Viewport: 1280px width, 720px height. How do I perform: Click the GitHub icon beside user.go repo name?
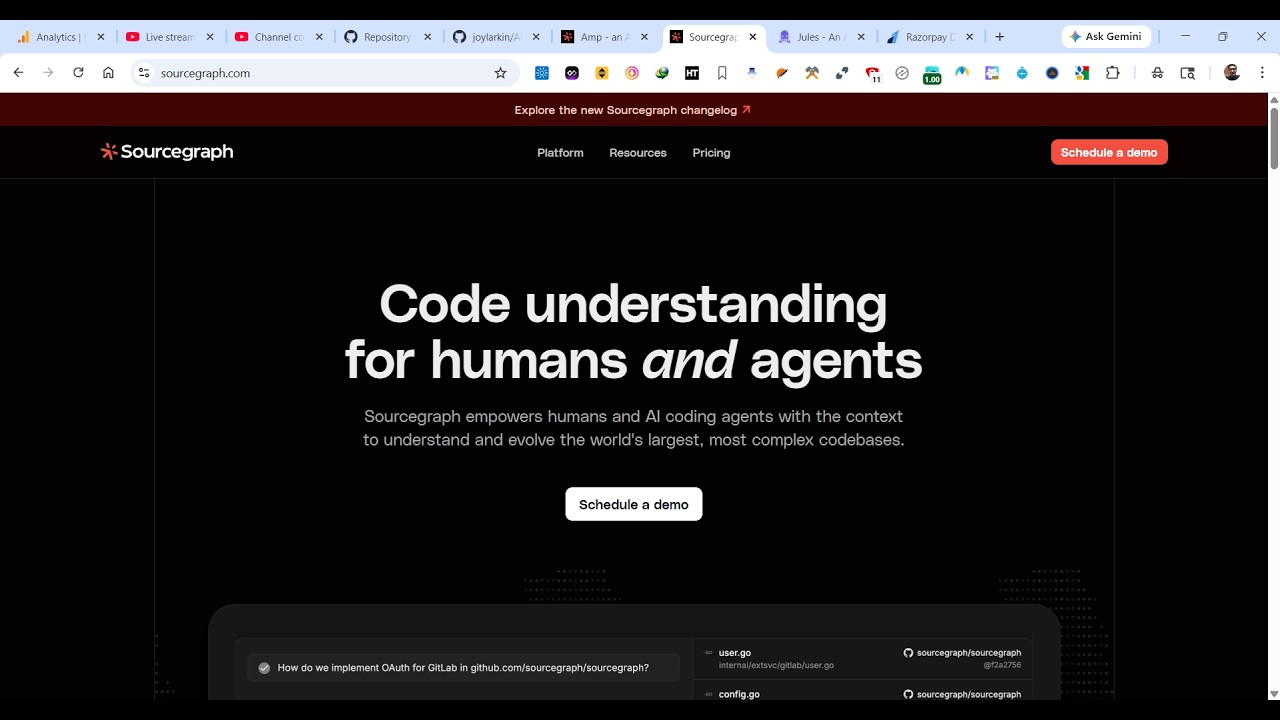pyautogui.click(x=908, y=653)
